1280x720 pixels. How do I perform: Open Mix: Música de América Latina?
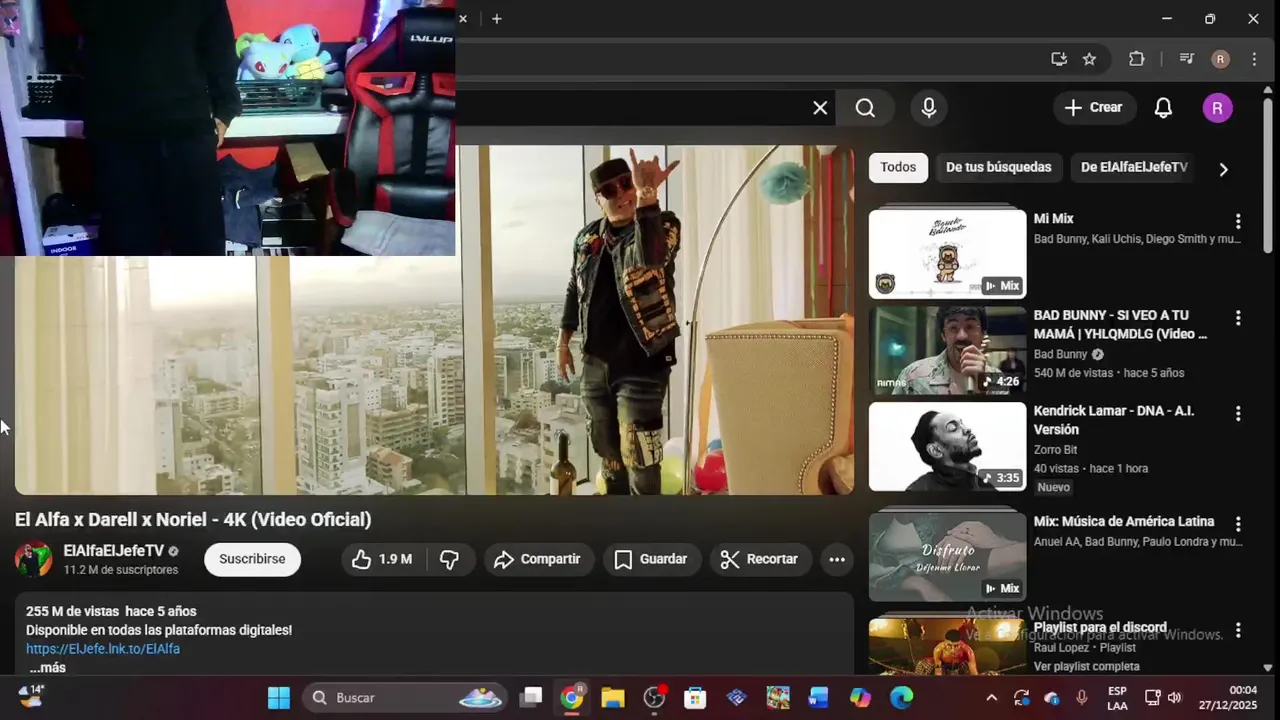pos(1124,521)
